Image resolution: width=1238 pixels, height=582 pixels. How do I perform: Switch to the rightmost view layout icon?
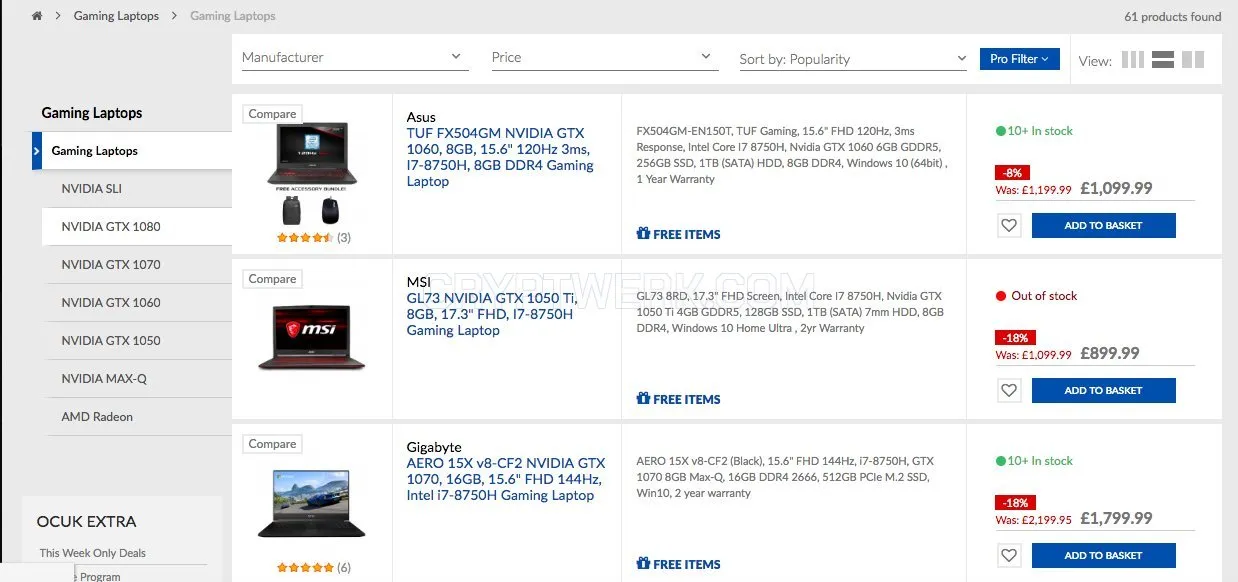pos(1192,59)
